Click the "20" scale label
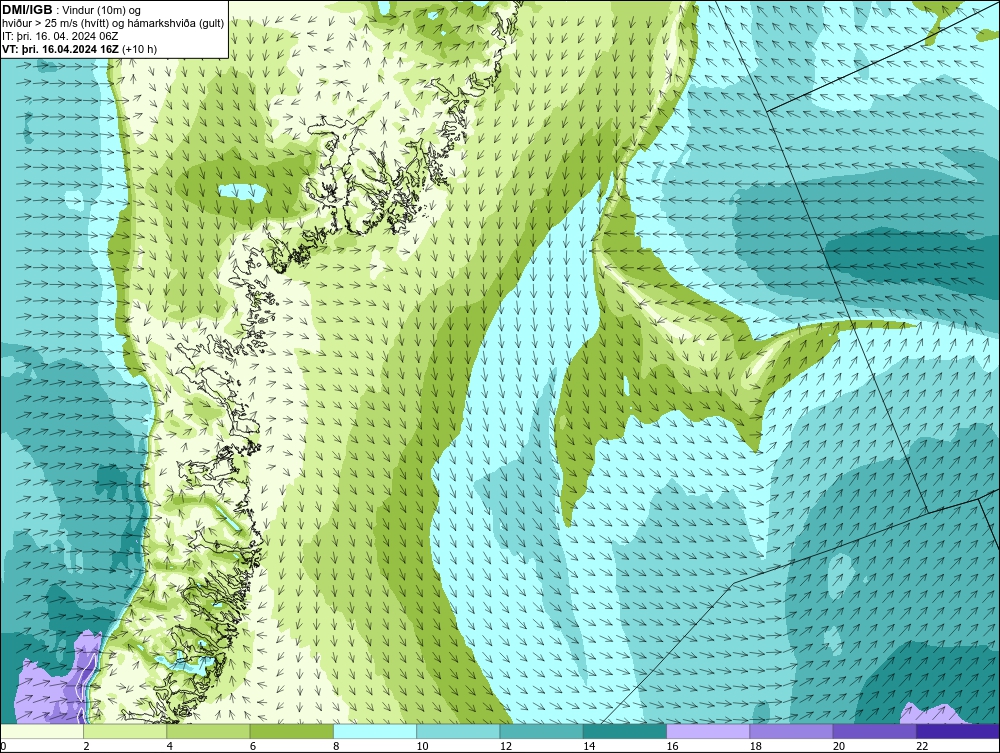Viewport: 1000px width, 753px height. 839,747
